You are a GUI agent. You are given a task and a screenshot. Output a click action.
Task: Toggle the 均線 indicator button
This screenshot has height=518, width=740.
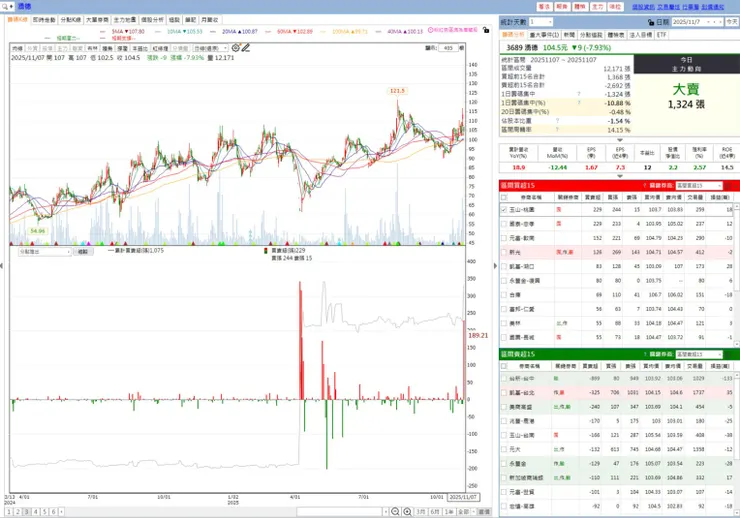[x=17, y=48]
